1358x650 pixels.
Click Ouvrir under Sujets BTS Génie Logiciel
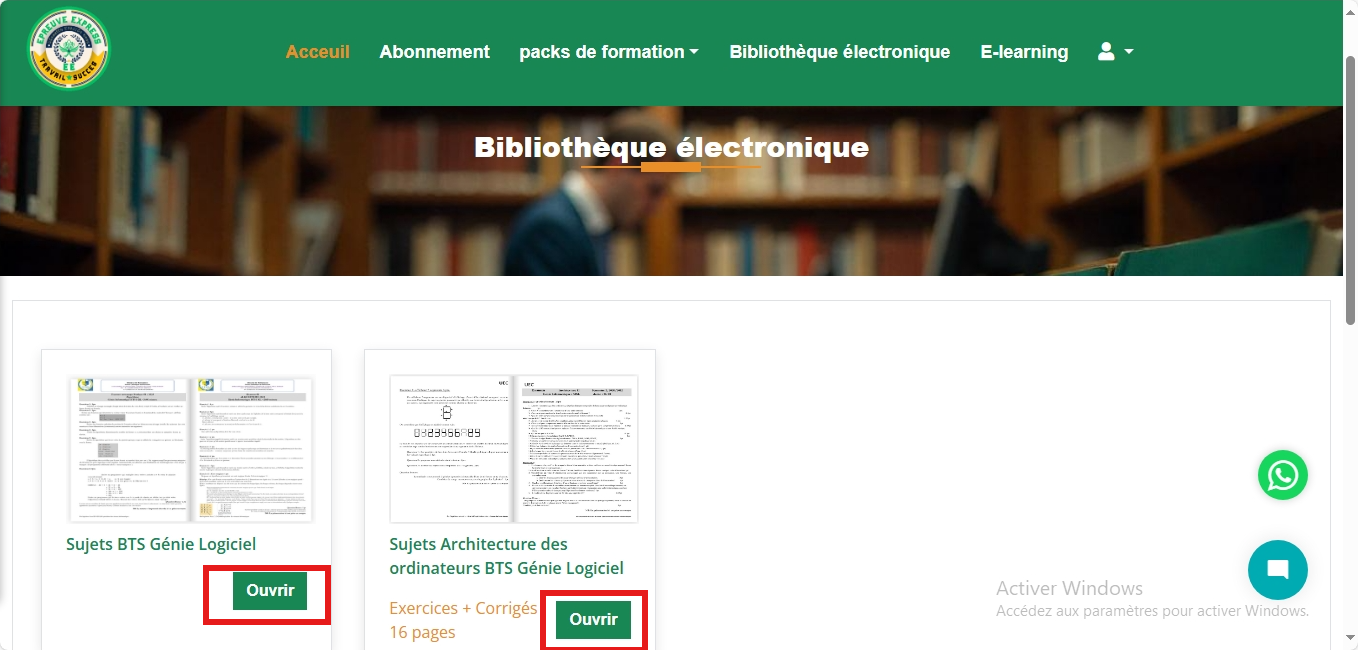(x=270, y=590)
